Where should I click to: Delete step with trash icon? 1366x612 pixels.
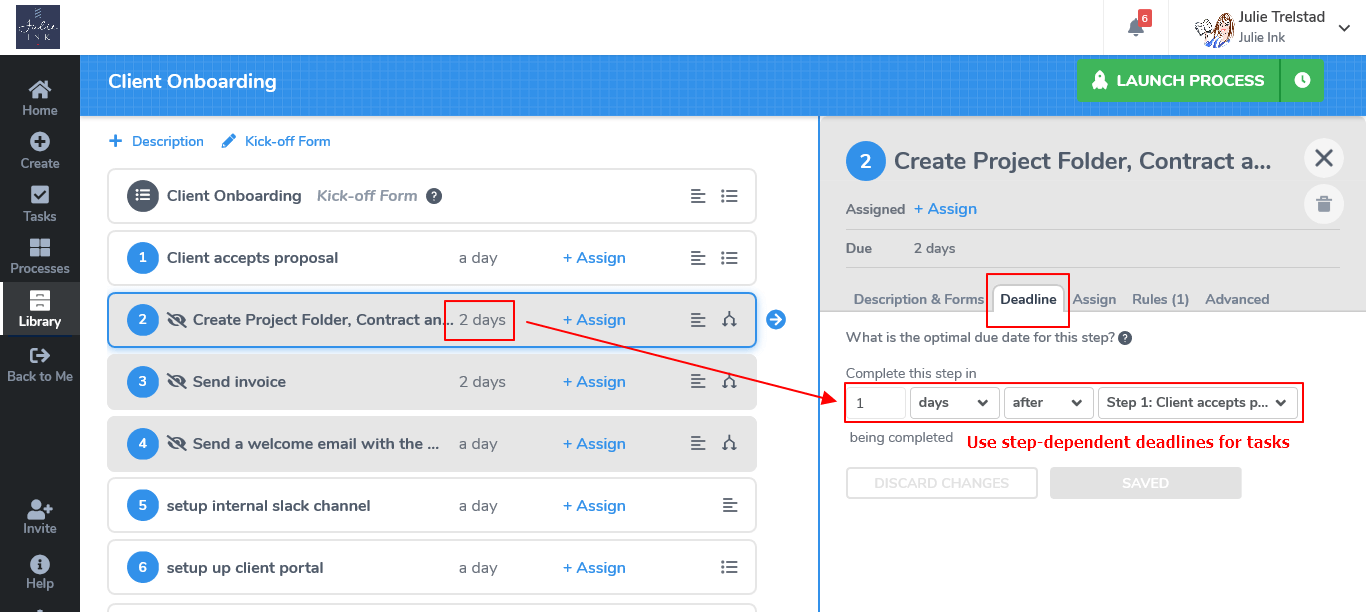(1324, 205)
